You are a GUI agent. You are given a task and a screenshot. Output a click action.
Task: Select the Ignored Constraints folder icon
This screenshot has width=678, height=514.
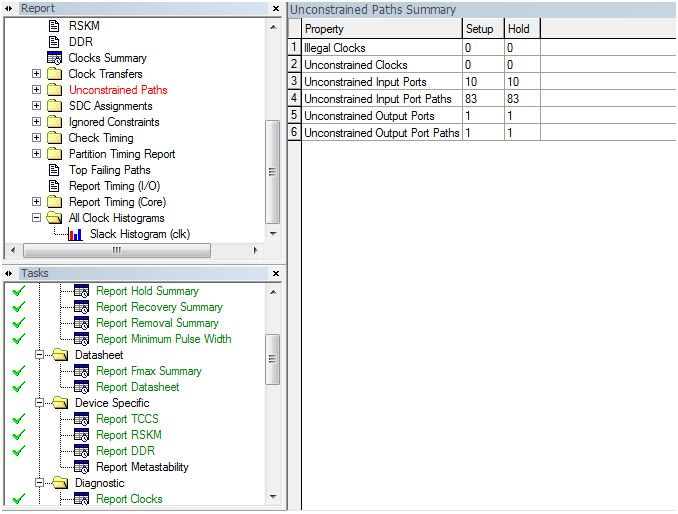click(54, 122)
